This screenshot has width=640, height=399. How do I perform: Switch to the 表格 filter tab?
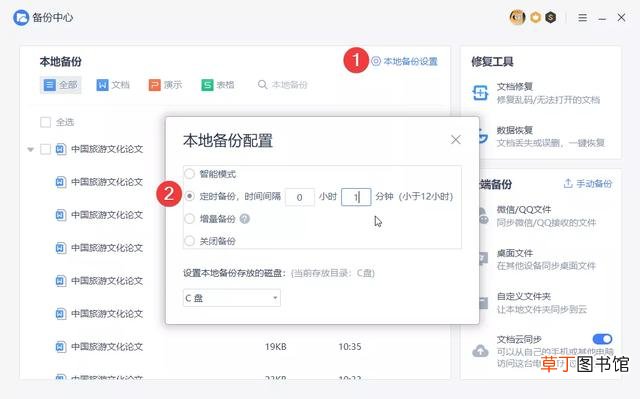coord(218,85)
